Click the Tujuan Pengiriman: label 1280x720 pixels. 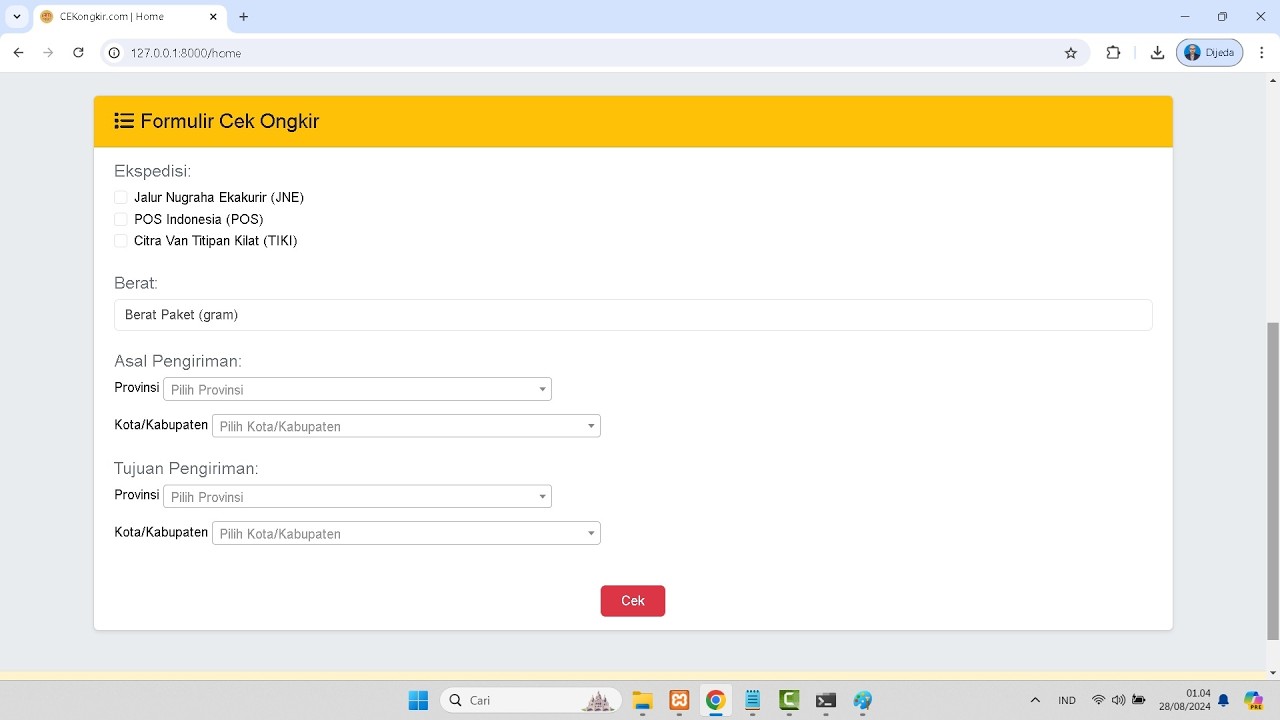tap(186, 468)
